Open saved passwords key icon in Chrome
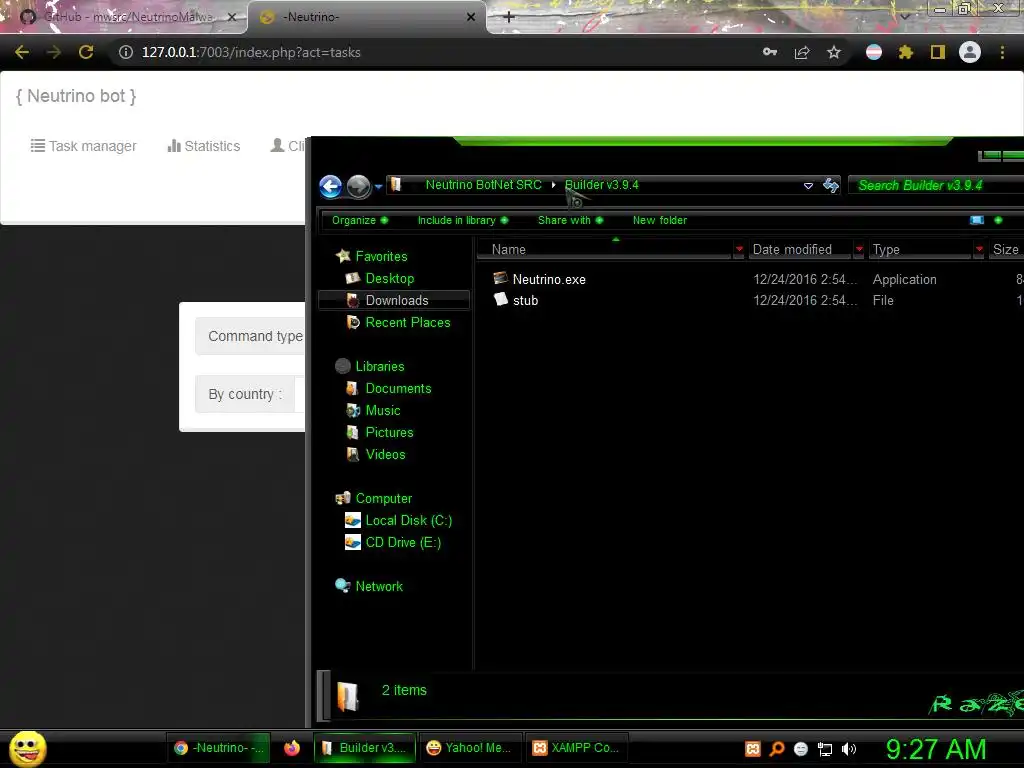Image resolution: width=1024 pixels, height=768 pixels. point(770,52)
